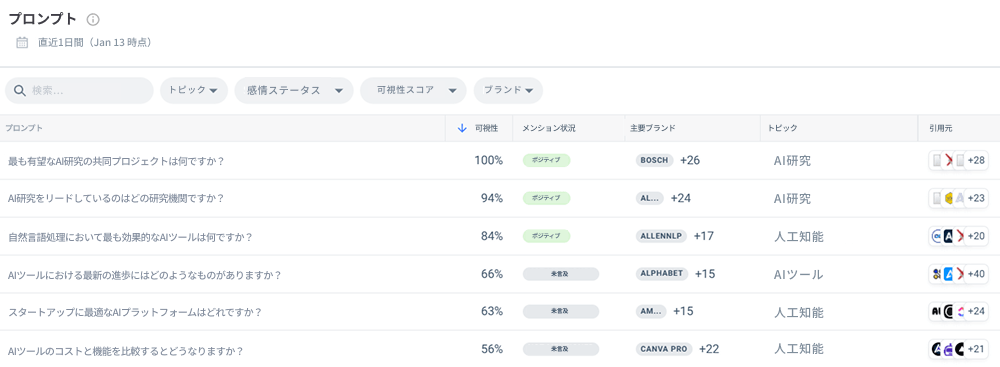Image resolution: width=1000 pixels, height=367 pixels.
Task: Open the 感情ステータス filter dropdown
Action: tap(294, 91)
